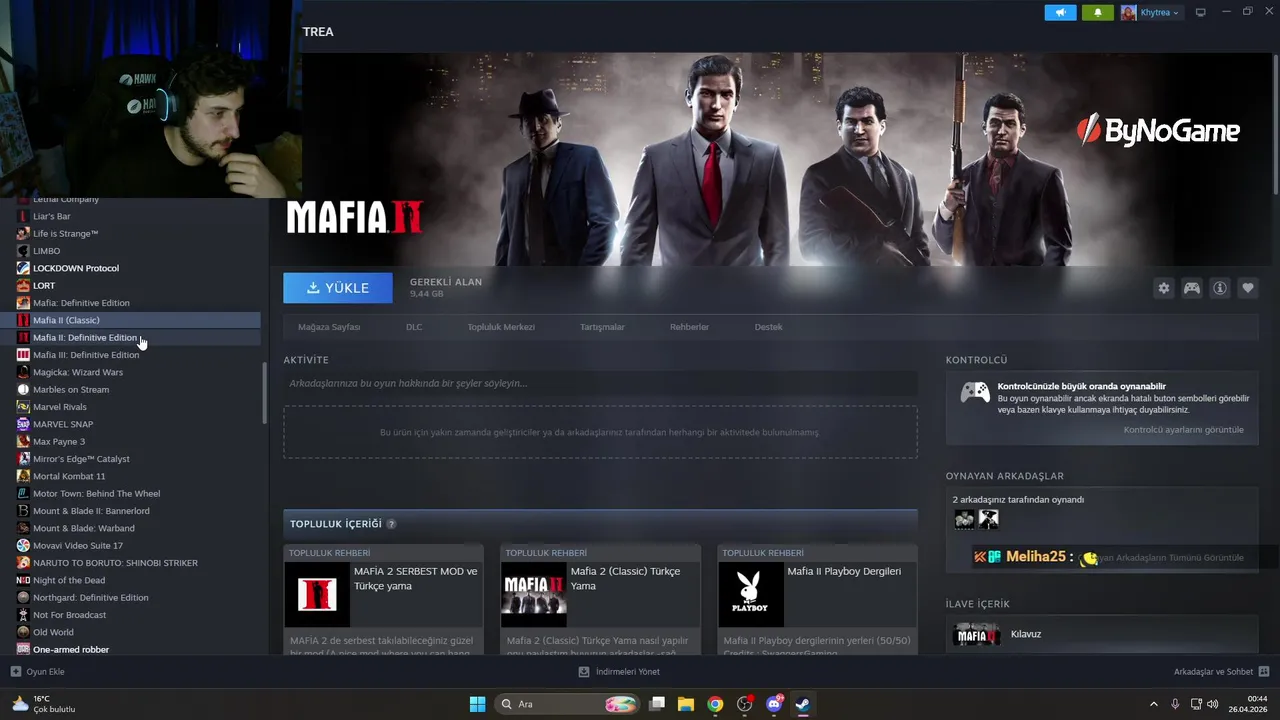Image resolution: width=1280 pixels, height=720 pixels.
Task: Open MAFİA 2 SERBEST MOD guide thumbnail
Action: (317, 594)
